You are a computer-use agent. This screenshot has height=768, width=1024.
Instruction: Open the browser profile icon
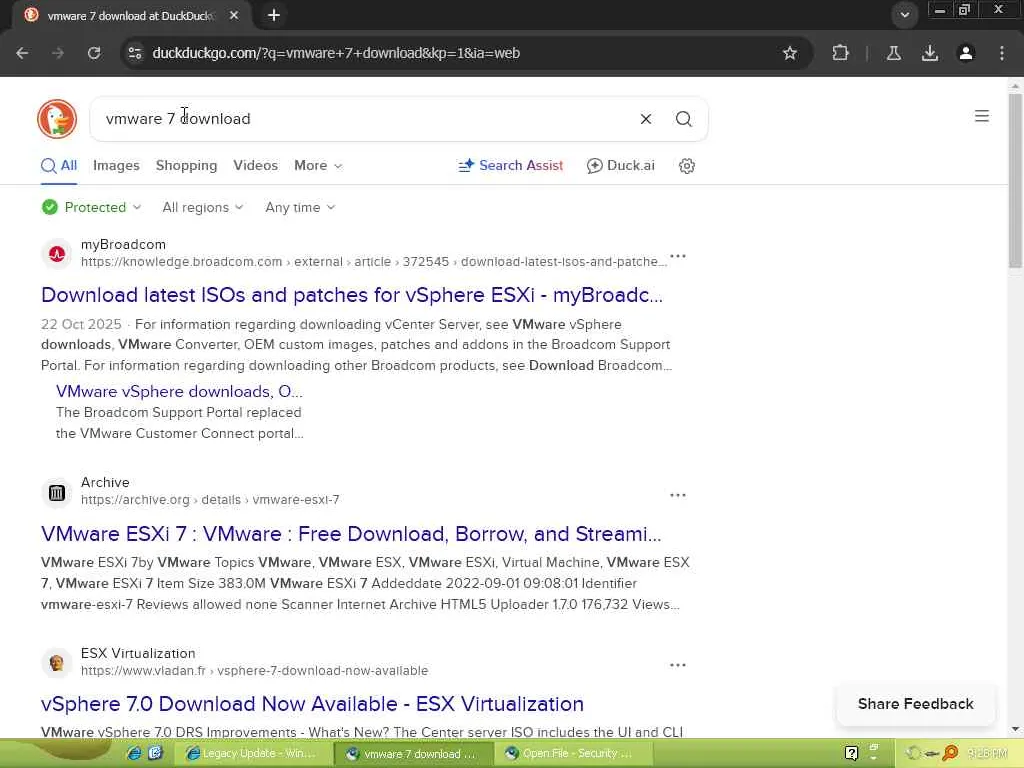966,53
